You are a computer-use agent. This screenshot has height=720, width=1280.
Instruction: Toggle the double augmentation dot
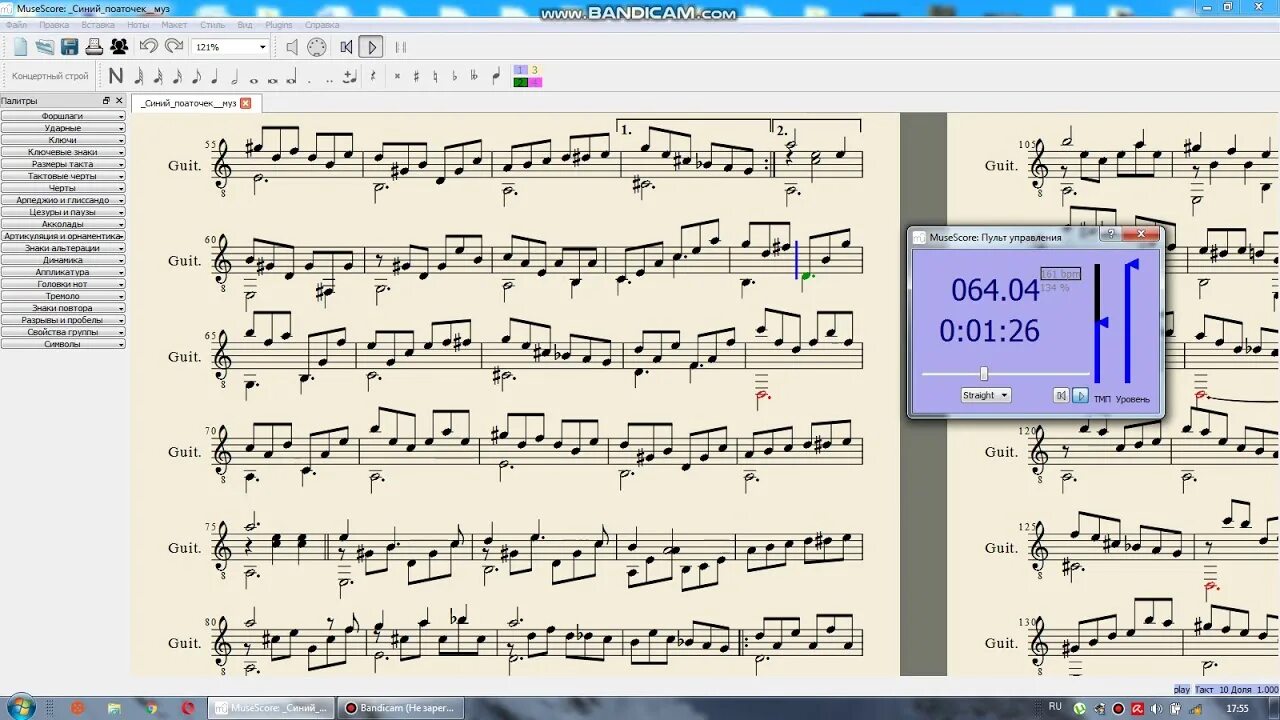(x=329, y=81)
